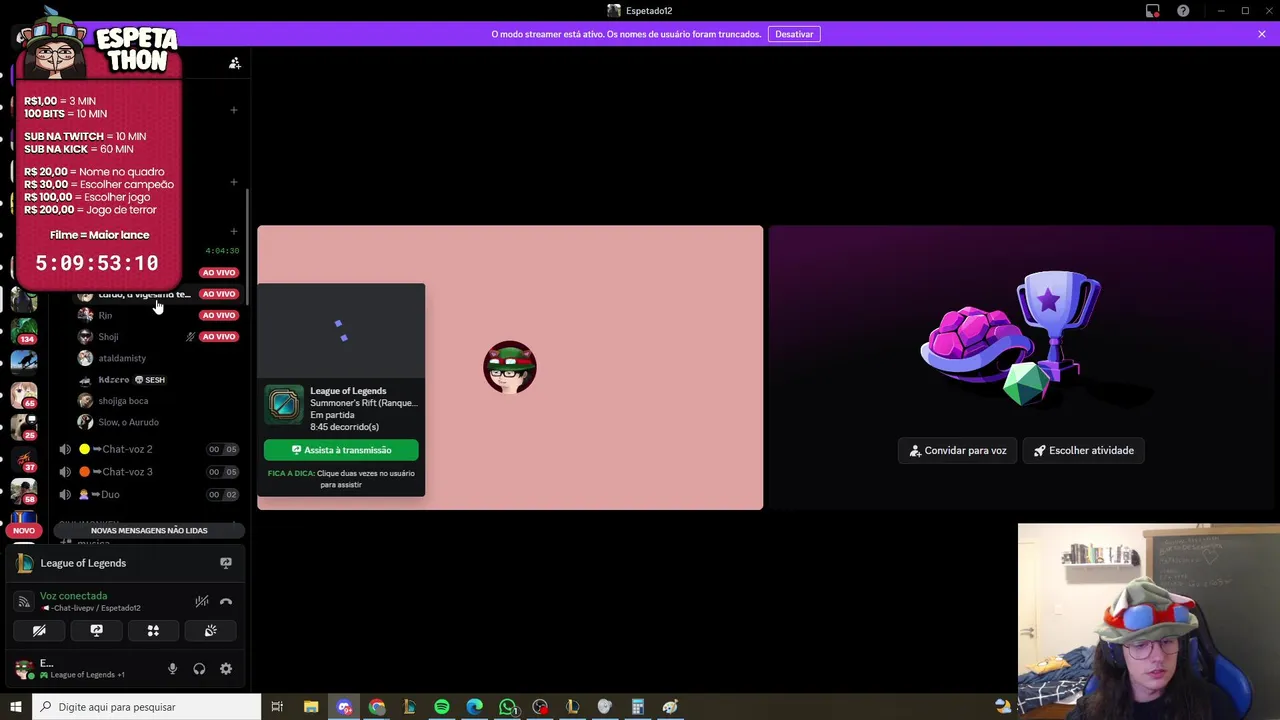Open Google Chrome from the taskbar
Image resolution: width=1280 pixels, height=720 pixels.
tap(376, 707)
